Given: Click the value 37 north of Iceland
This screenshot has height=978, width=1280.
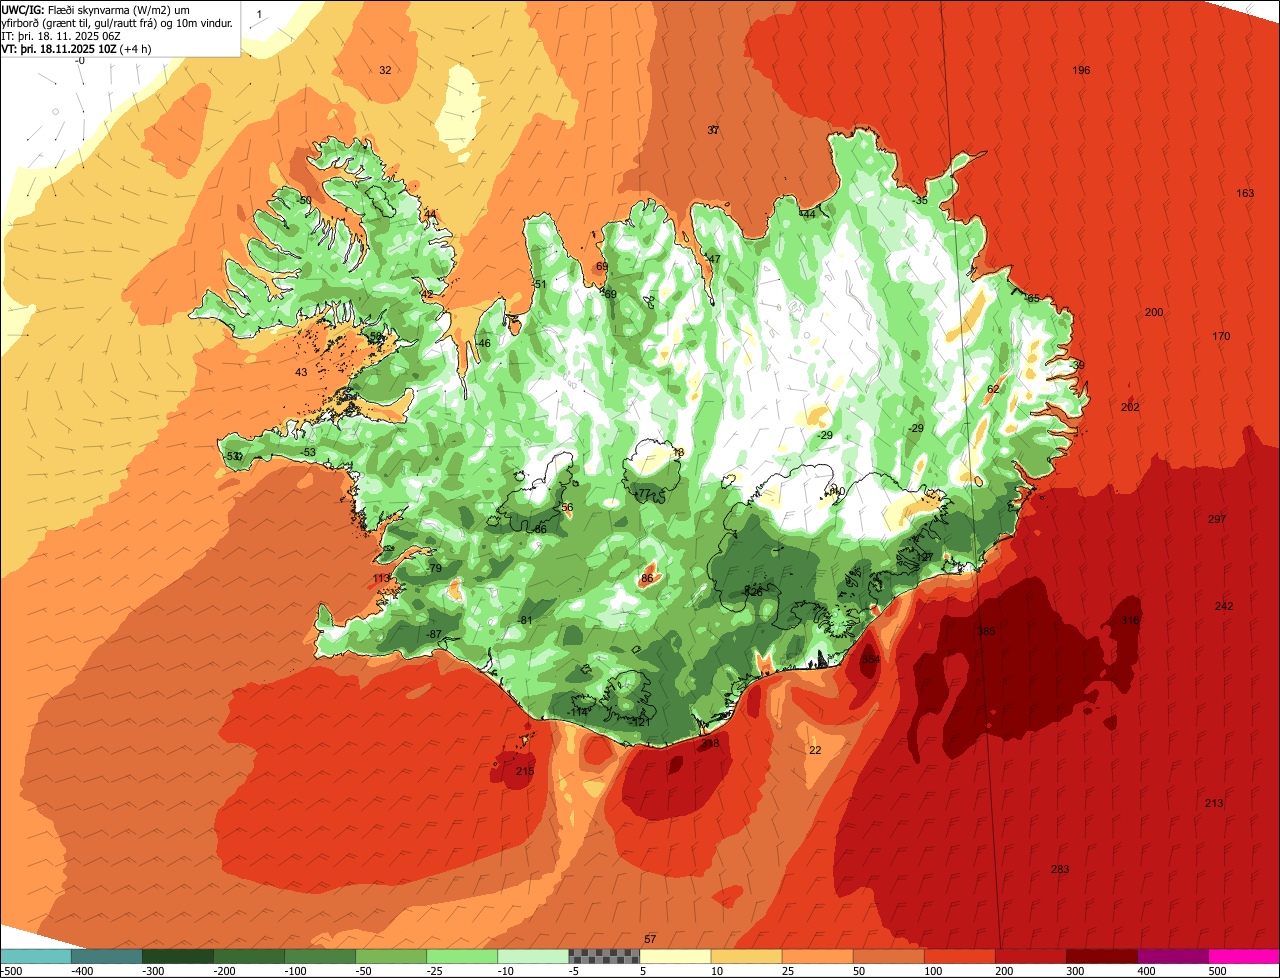Looking at the screenshot, I should point(713,130).
